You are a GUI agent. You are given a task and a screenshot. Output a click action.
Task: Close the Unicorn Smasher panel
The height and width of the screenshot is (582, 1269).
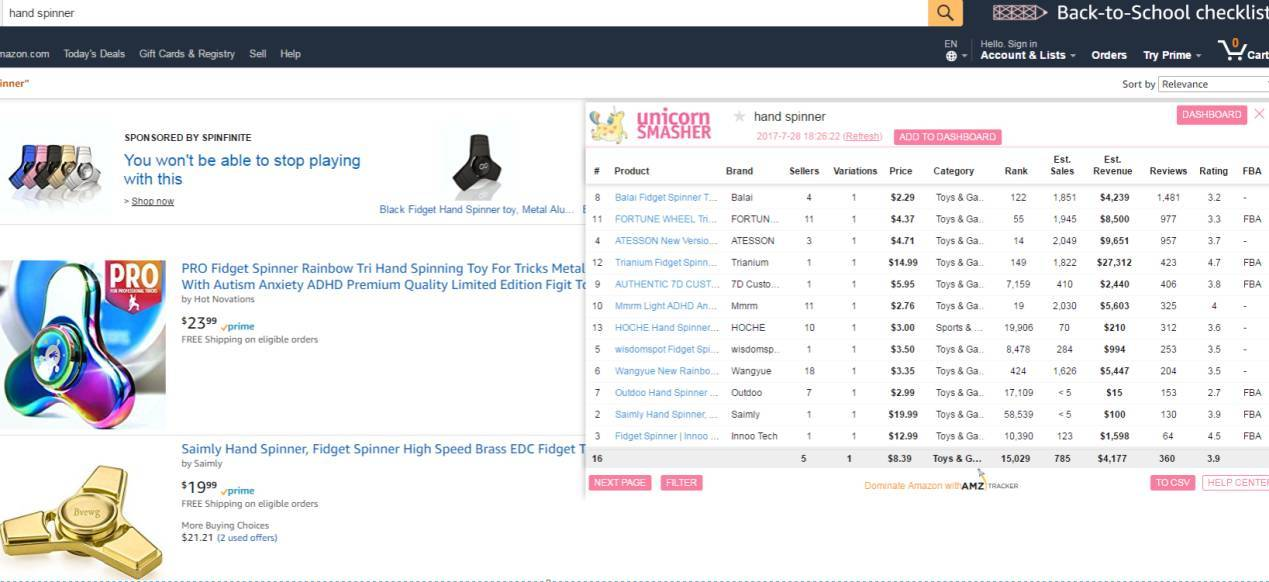tap(1259, 114)
